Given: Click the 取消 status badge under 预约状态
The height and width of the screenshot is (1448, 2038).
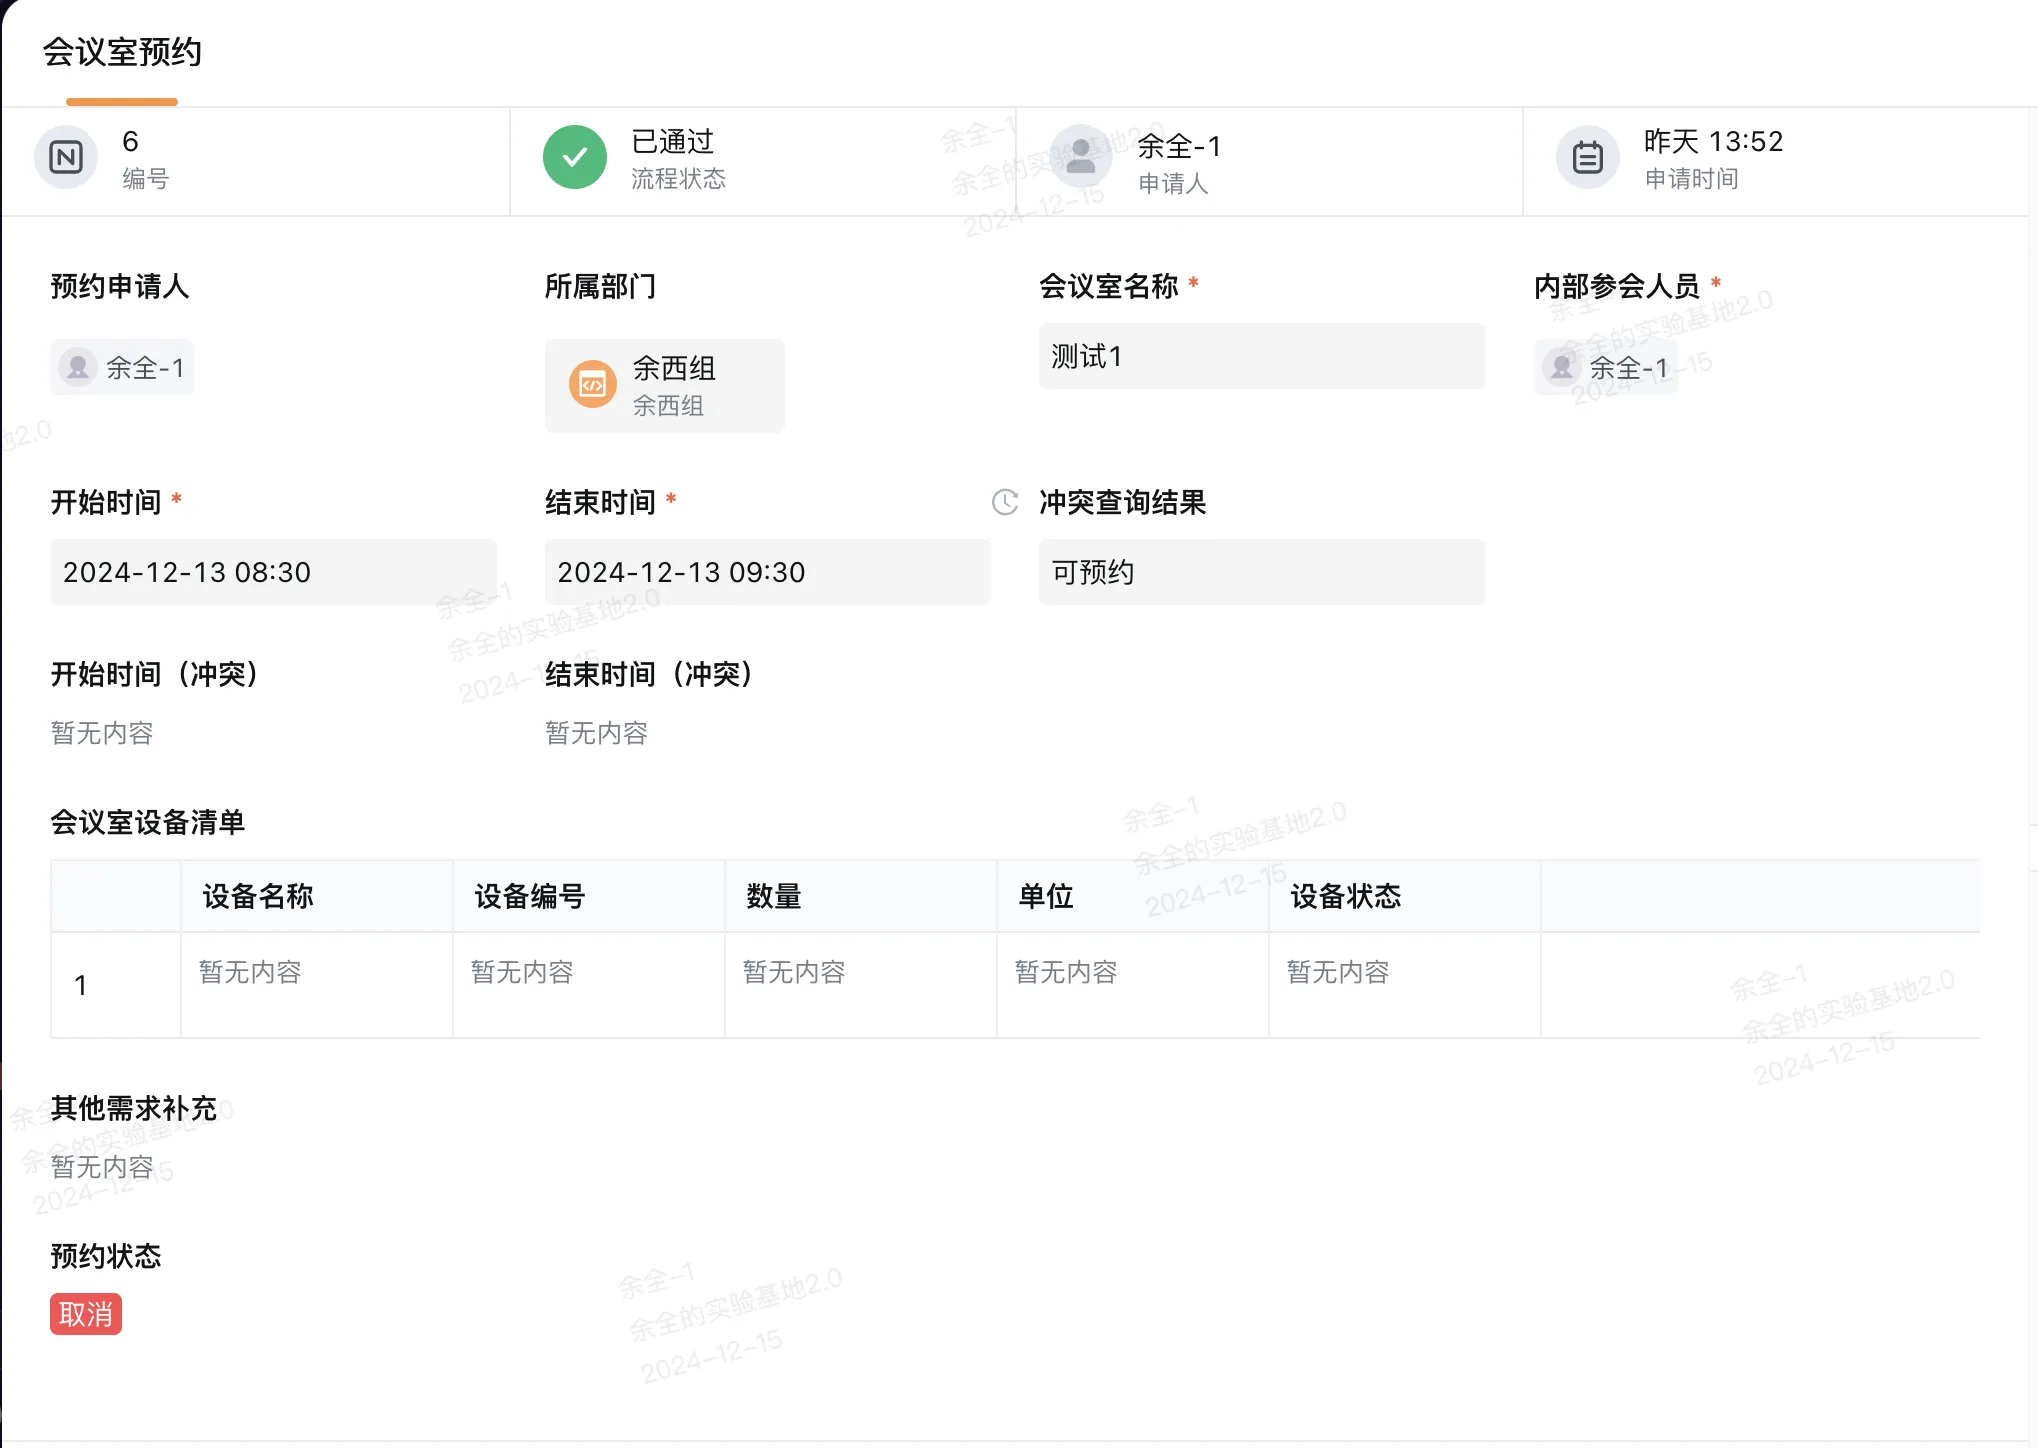Looking at the screenshot, I should point(85,1315).
